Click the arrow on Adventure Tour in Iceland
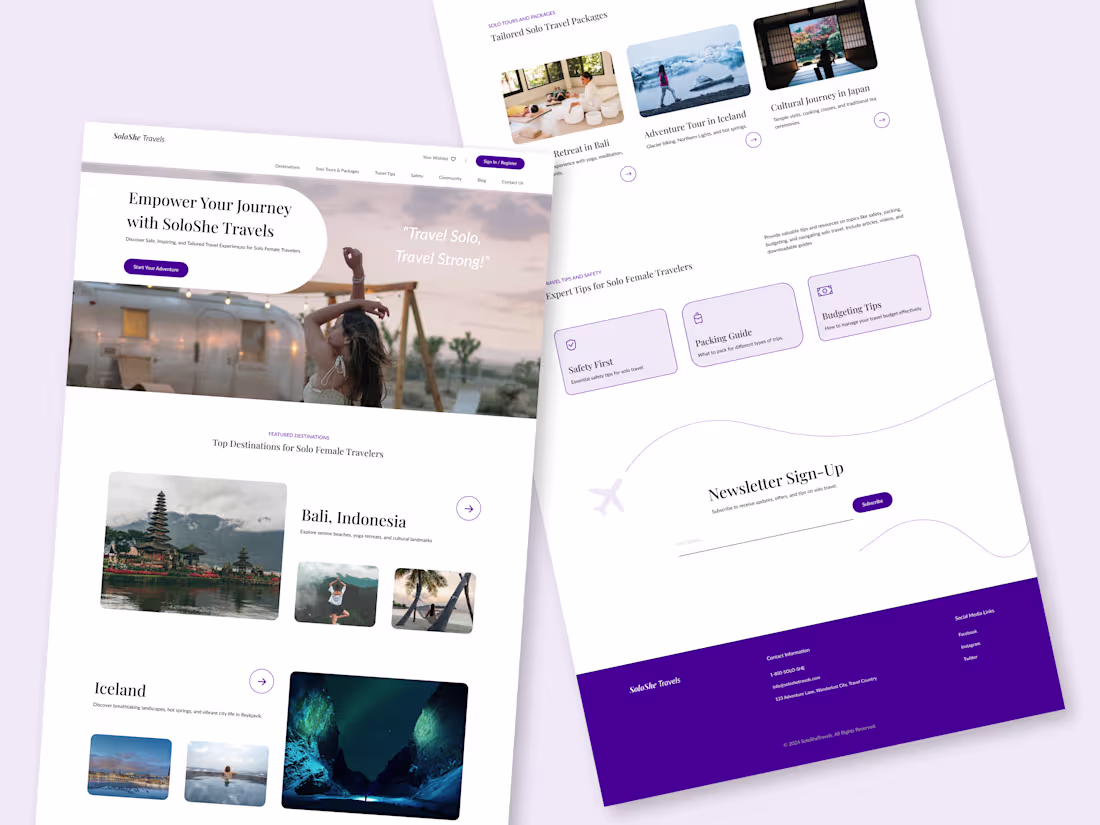This screenshot has height=825, width=1100. (x=753, y=139)
